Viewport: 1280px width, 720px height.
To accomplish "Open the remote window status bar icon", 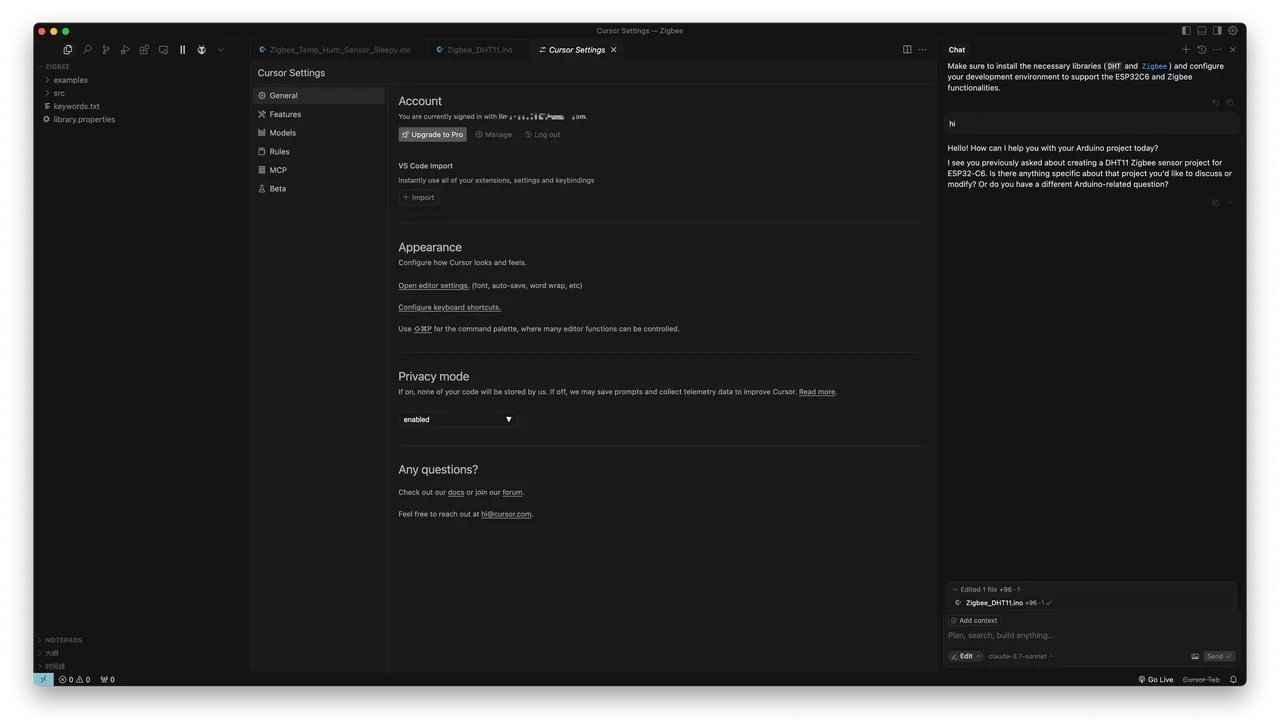I will click(43, 679).
